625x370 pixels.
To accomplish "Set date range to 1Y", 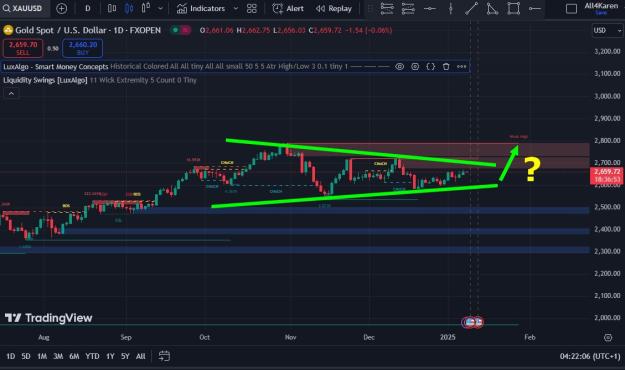I will [x=110, y=356].
